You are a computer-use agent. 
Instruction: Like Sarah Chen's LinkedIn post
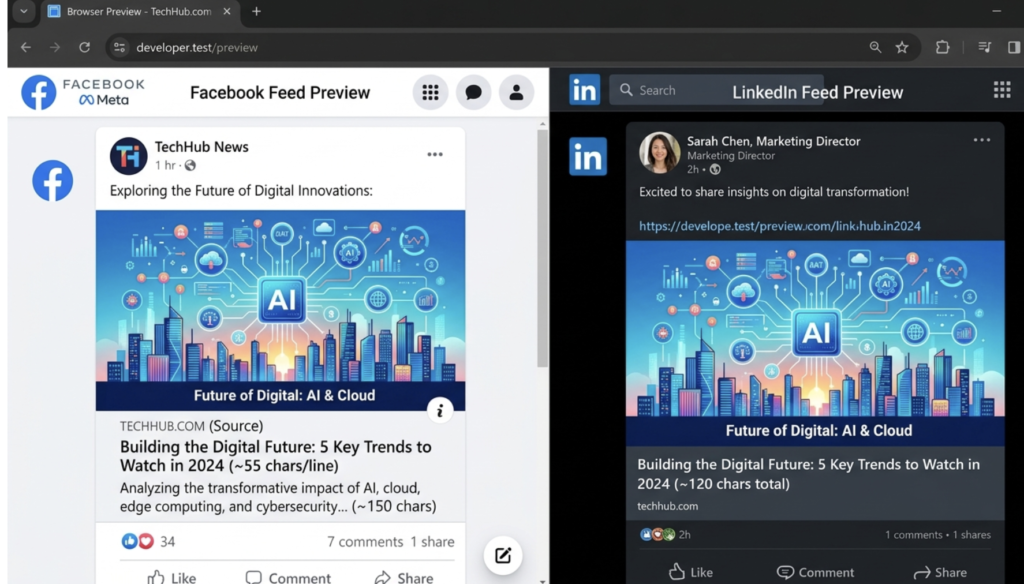(x=691, y=572)
